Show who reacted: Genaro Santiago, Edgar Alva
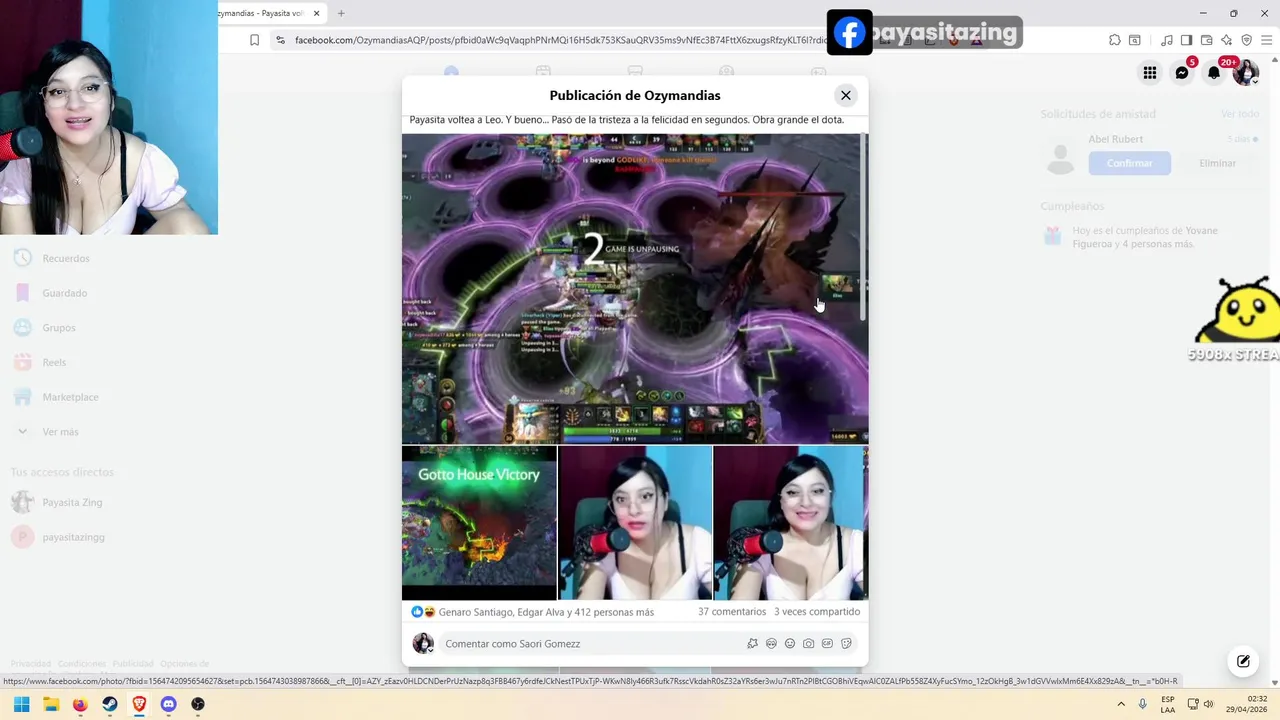This screenshot has height=720, width=1280. [546, 612]
